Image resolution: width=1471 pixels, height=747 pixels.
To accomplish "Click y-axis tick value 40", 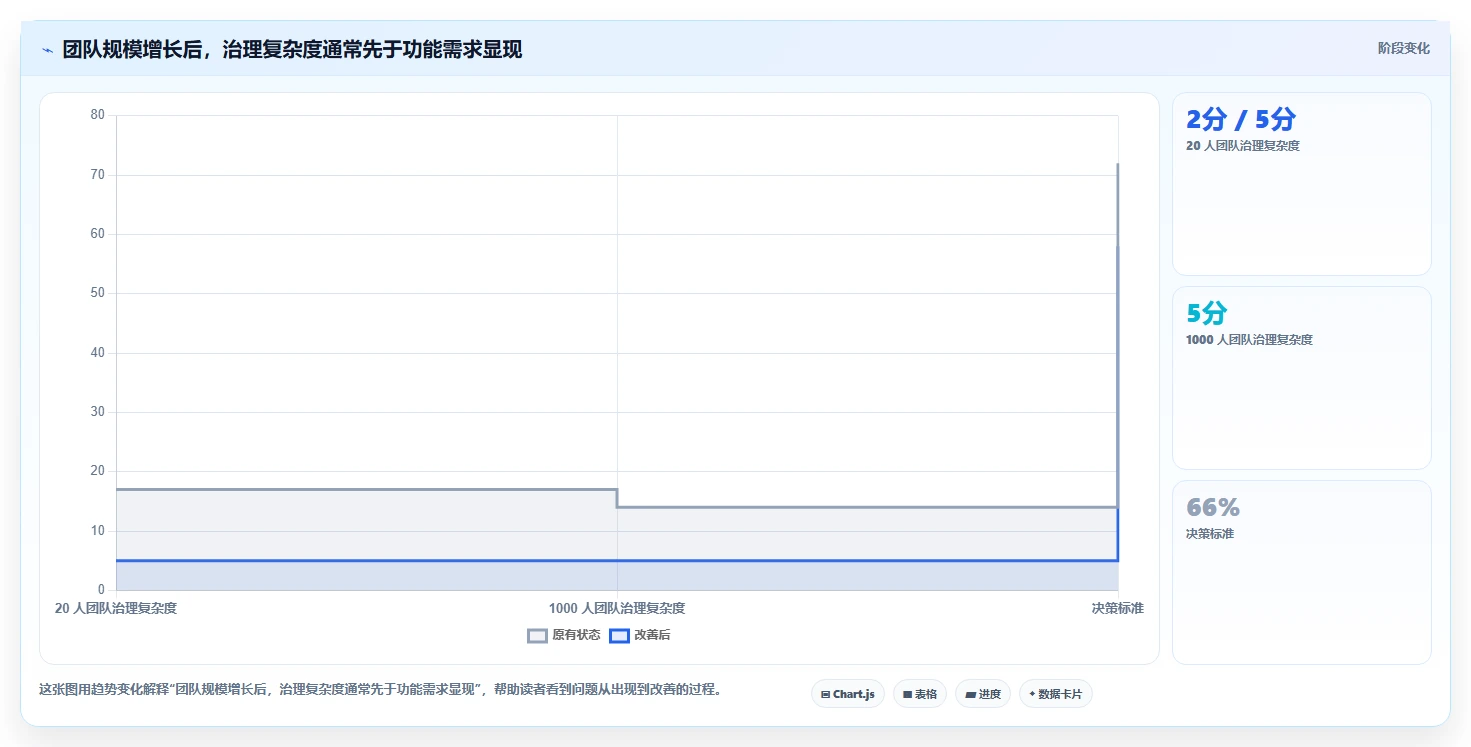I will (x=97, y=353).
